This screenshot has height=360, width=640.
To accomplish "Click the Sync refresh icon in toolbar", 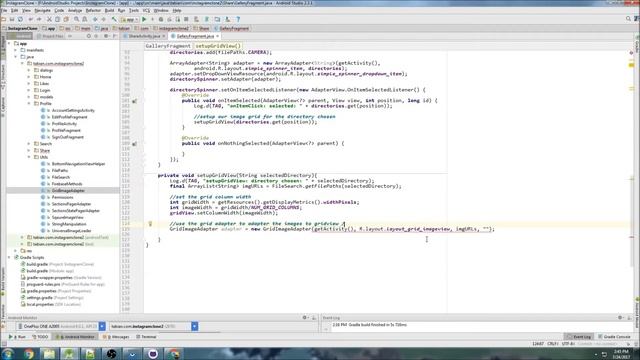I will 20,19.
